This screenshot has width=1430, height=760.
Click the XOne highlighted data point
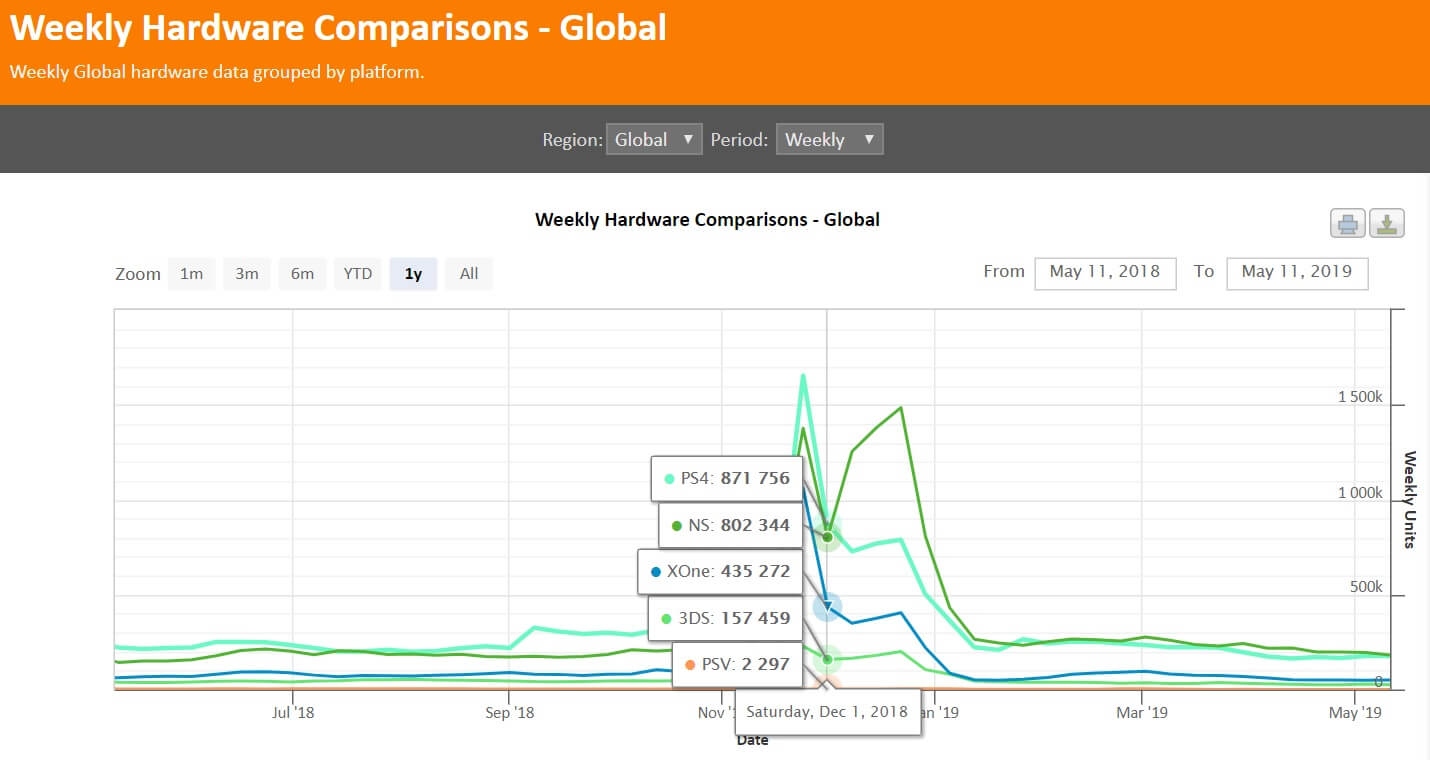point(827,606)
